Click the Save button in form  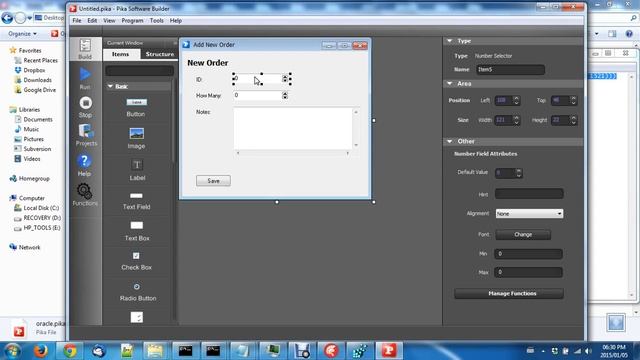[x=213, y=181]
